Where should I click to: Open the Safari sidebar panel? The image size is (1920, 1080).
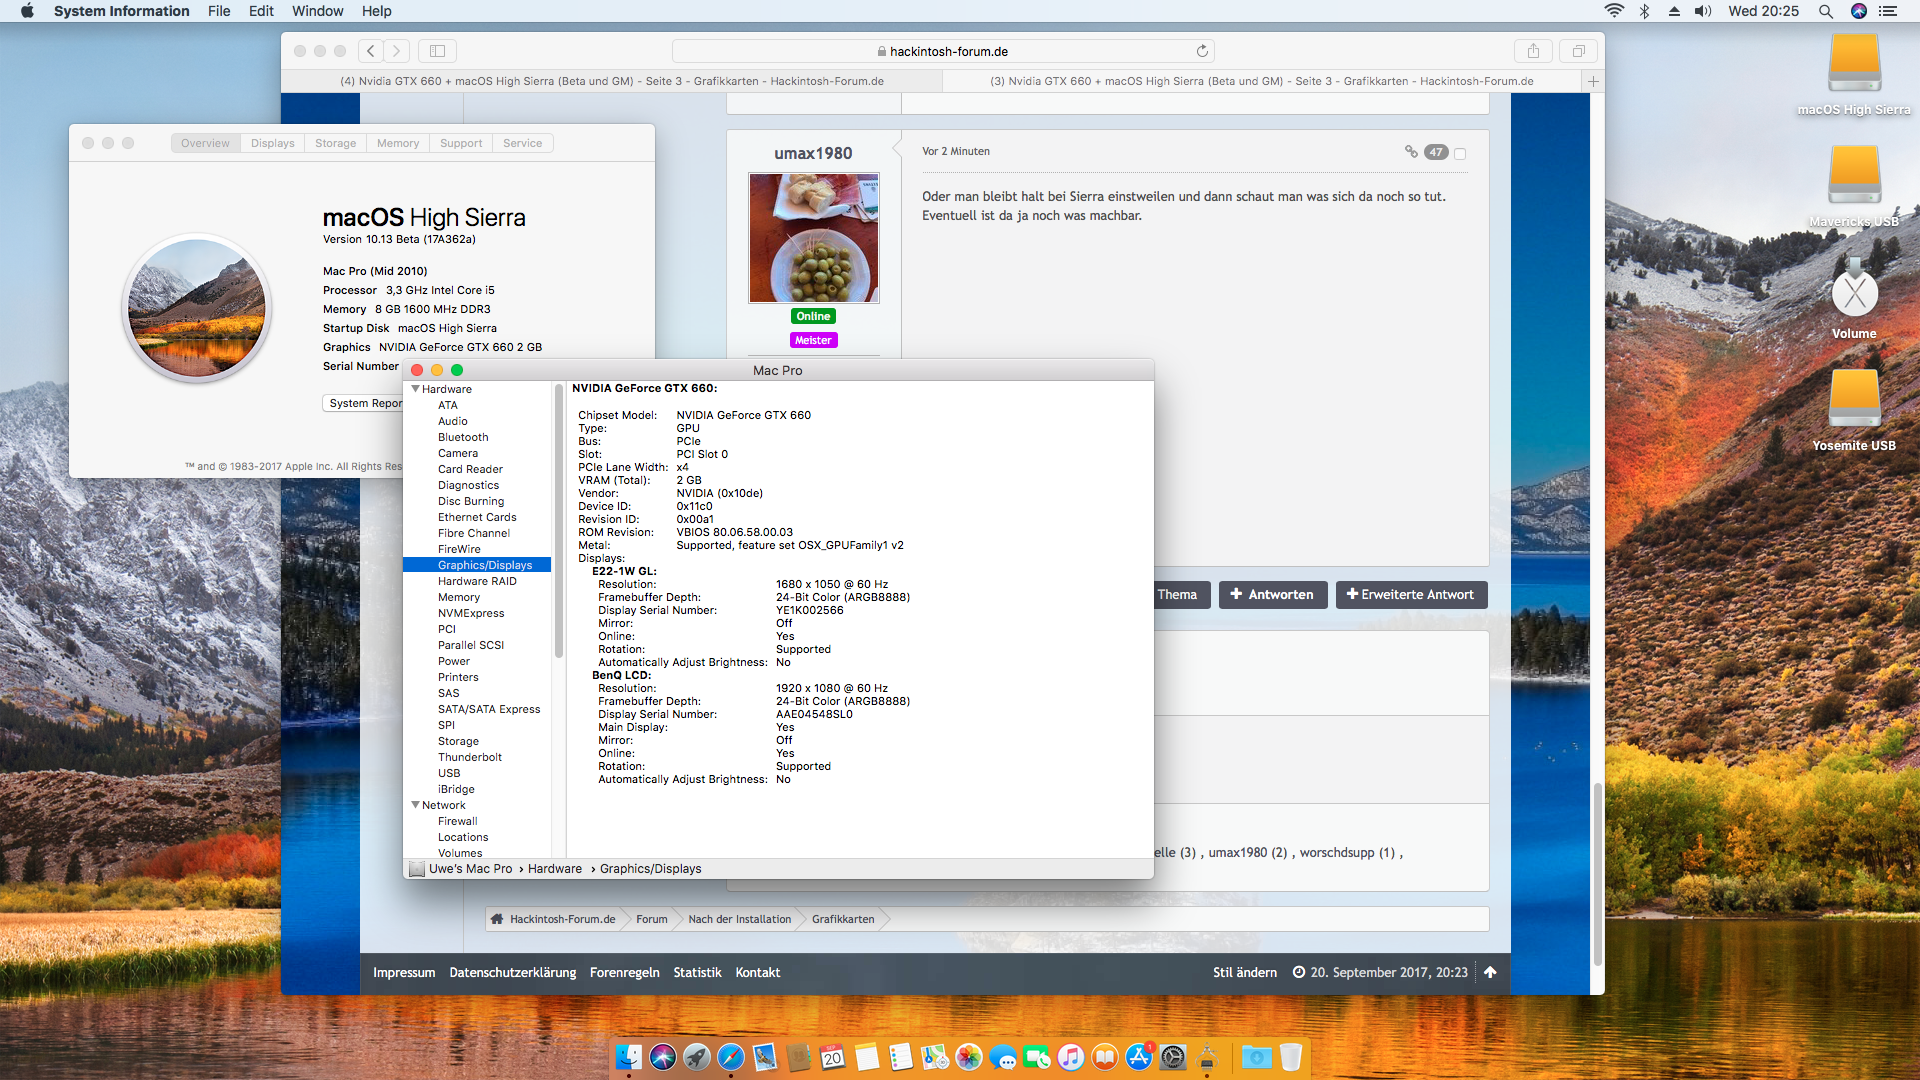(437, 51)
